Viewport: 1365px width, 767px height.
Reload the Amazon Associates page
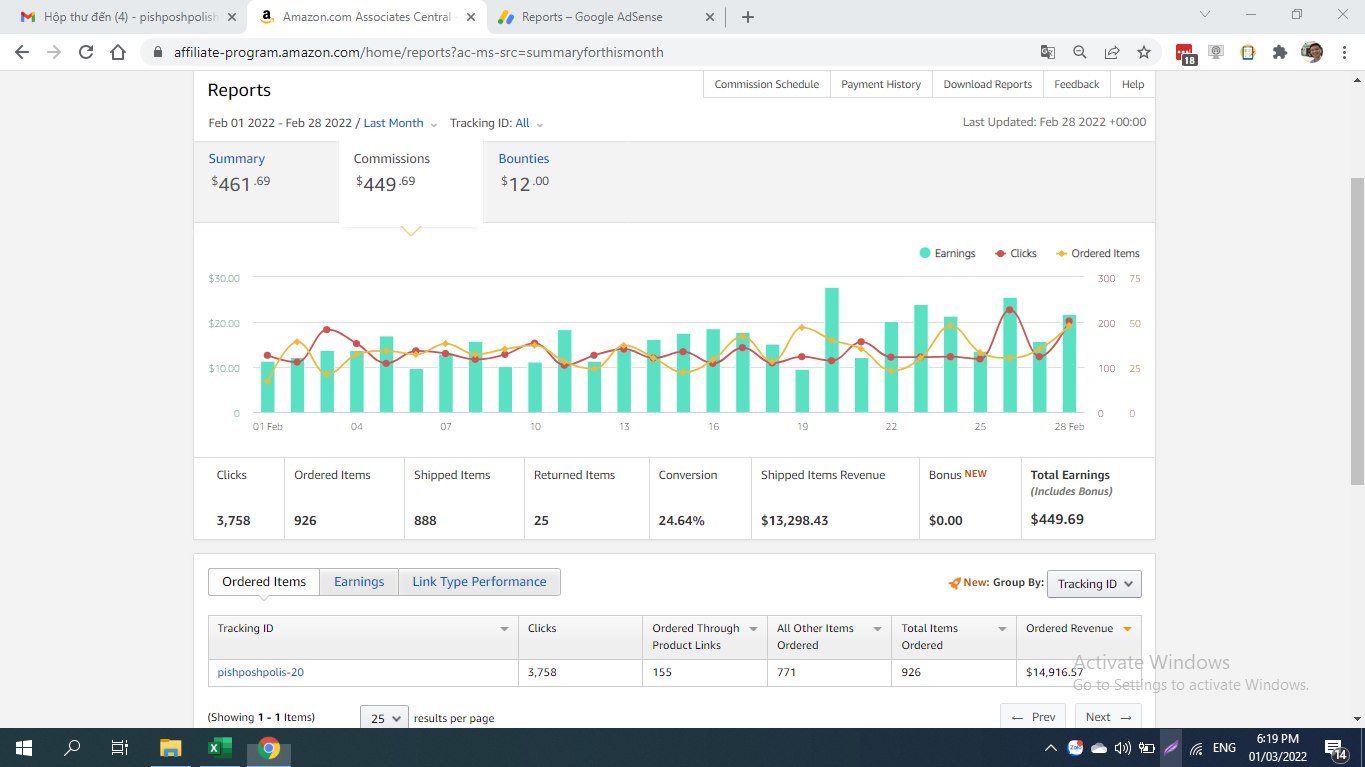86,52
